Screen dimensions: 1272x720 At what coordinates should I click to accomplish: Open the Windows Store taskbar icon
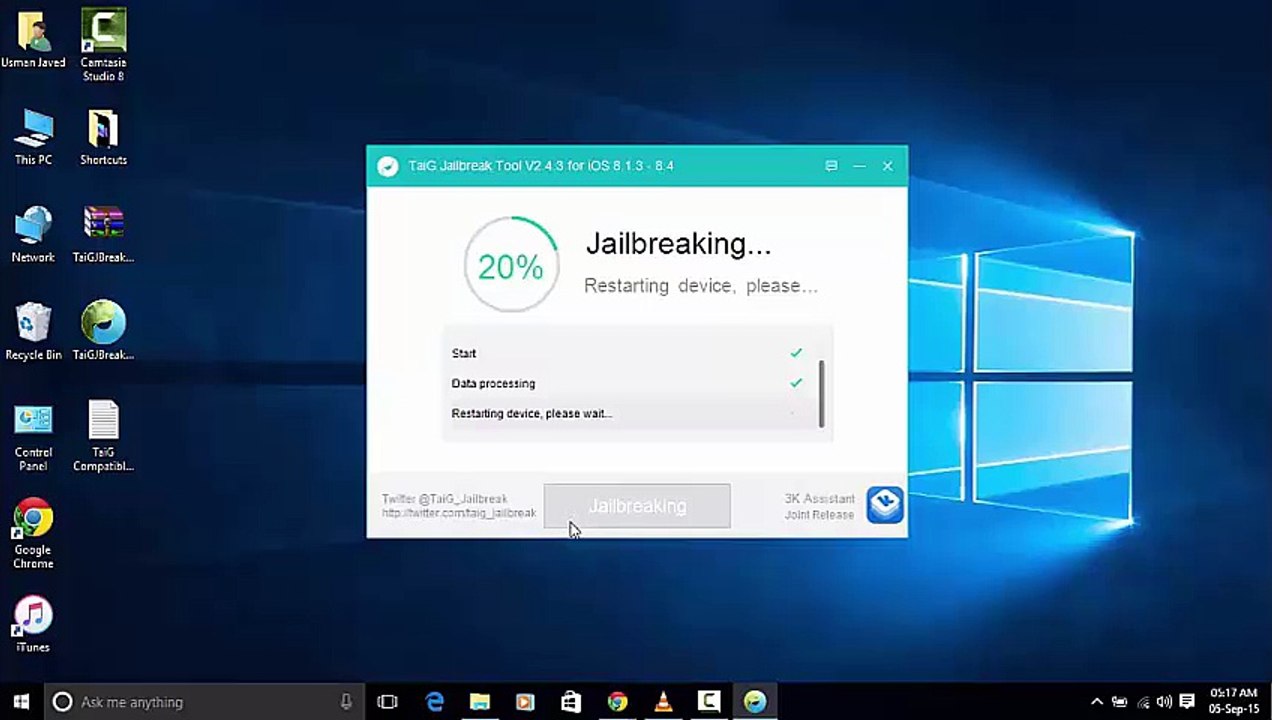571,702
